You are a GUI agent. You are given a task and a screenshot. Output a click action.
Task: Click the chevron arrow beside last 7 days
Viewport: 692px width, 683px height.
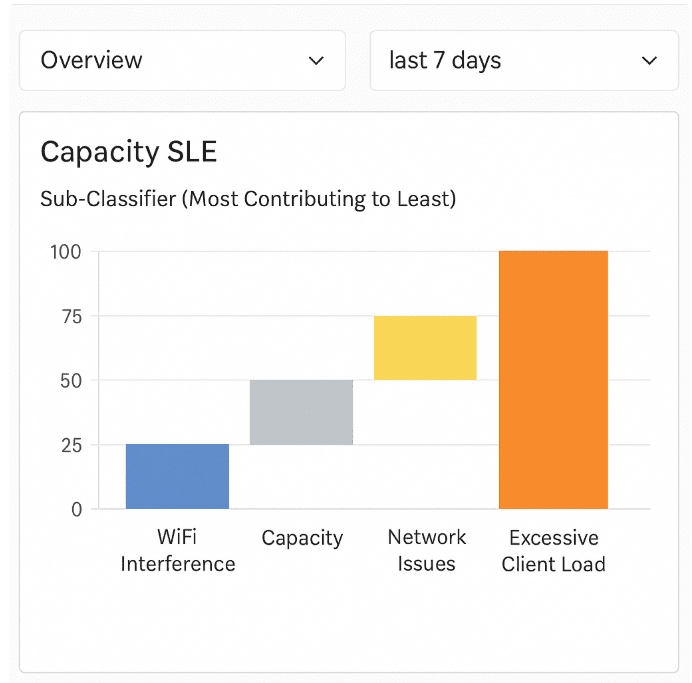[649, 61]
